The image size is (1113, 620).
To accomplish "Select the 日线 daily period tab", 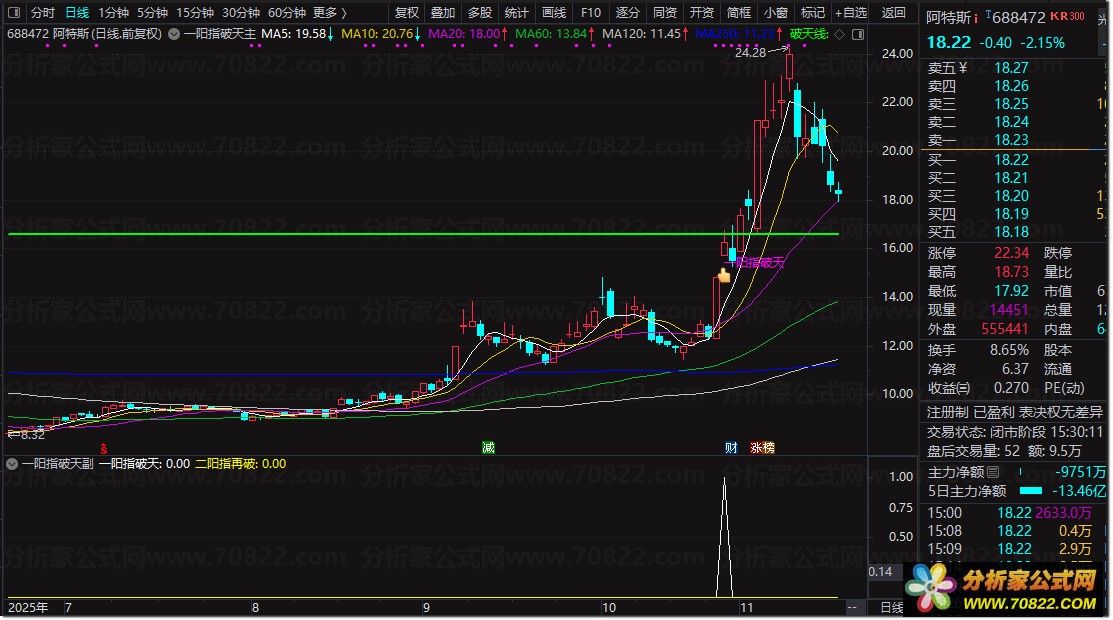I will (x=77, y=12).
